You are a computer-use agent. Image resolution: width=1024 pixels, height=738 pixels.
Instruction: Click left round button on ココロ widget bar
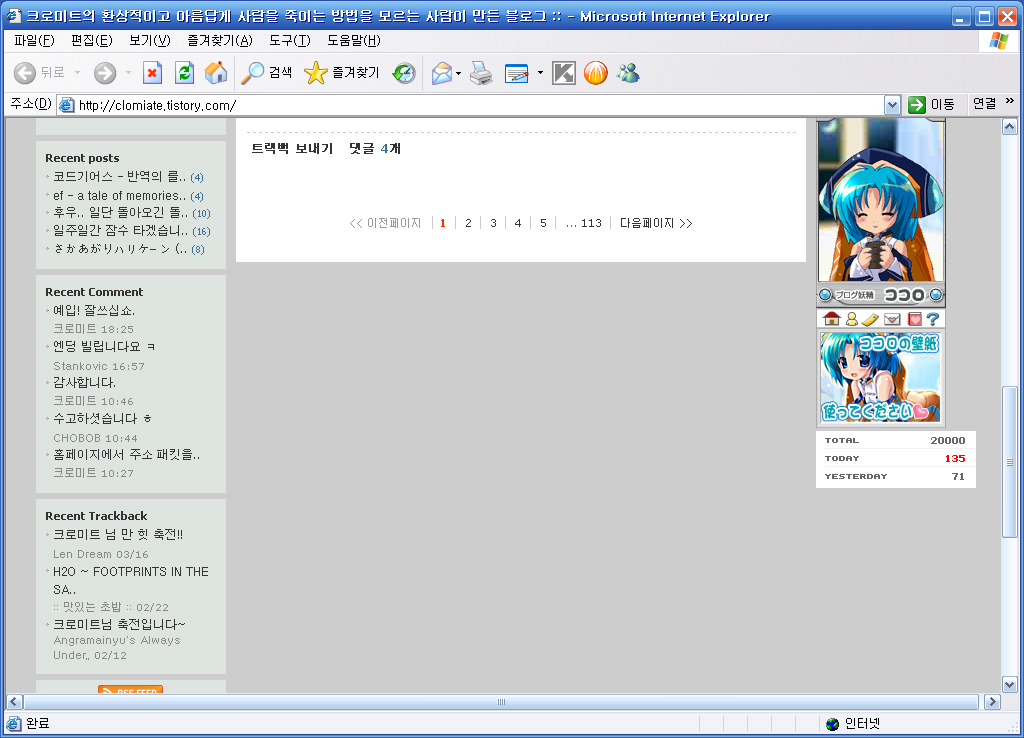(x=825, y=295)
